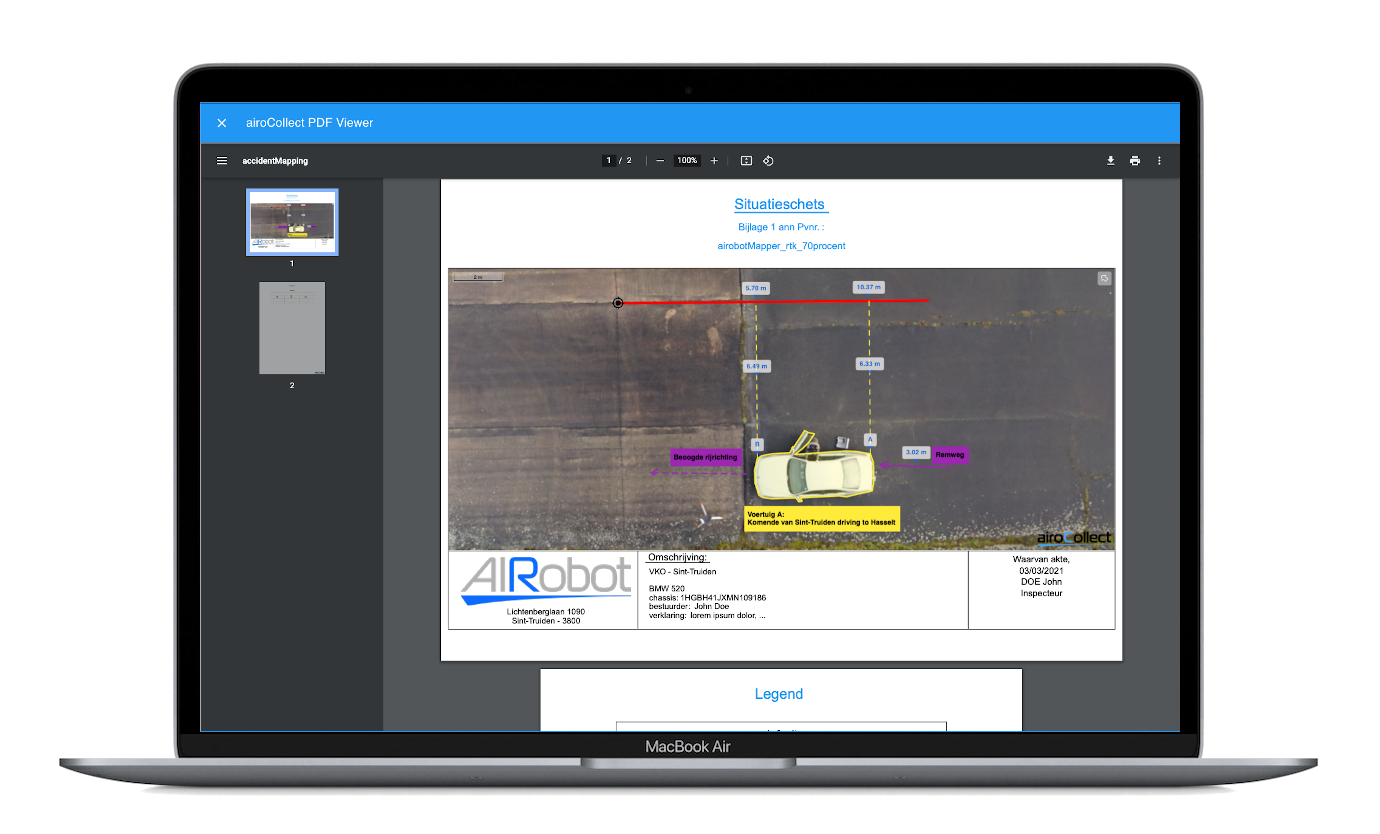Viewport: 1380px width, 834px height.
Task: Toggle the sidebar hamburger menu
Action: pyautogui.click(x=222, y=161)
